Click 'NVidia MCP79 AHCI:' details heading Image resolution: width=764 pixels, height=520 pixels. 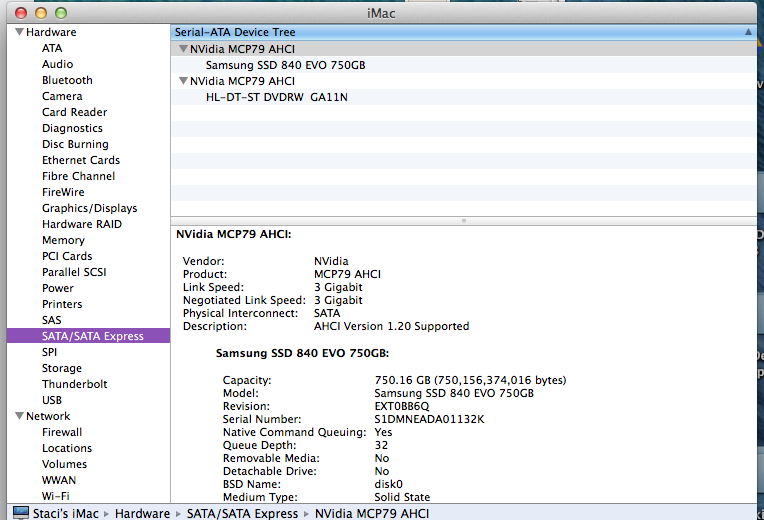point(233,234)
